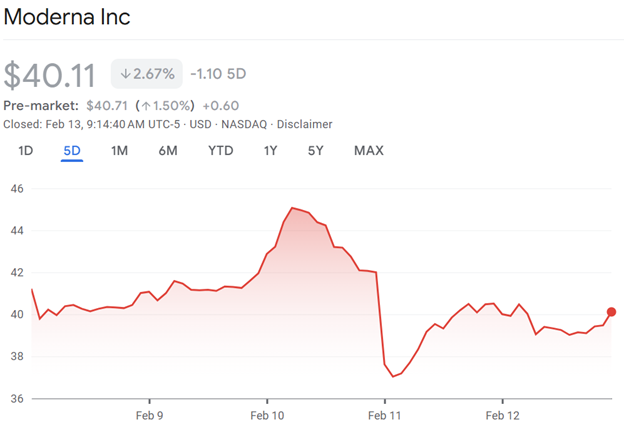Choose the YTD range tab
The width and height of the screenshot is (624, 427).
(220, 151)
